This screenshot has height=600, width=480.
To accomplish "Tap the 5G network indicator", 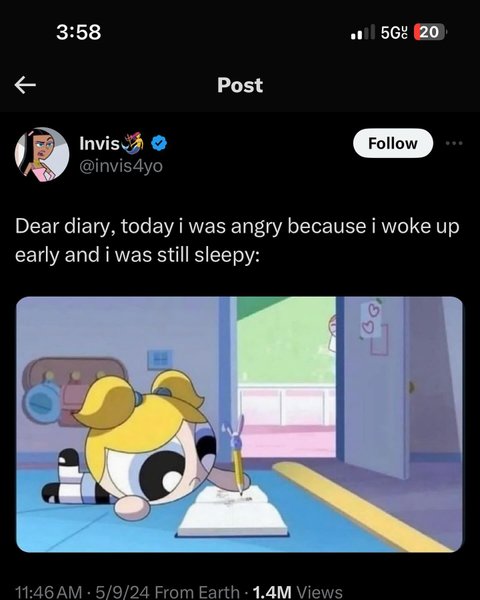I will 395,33.
